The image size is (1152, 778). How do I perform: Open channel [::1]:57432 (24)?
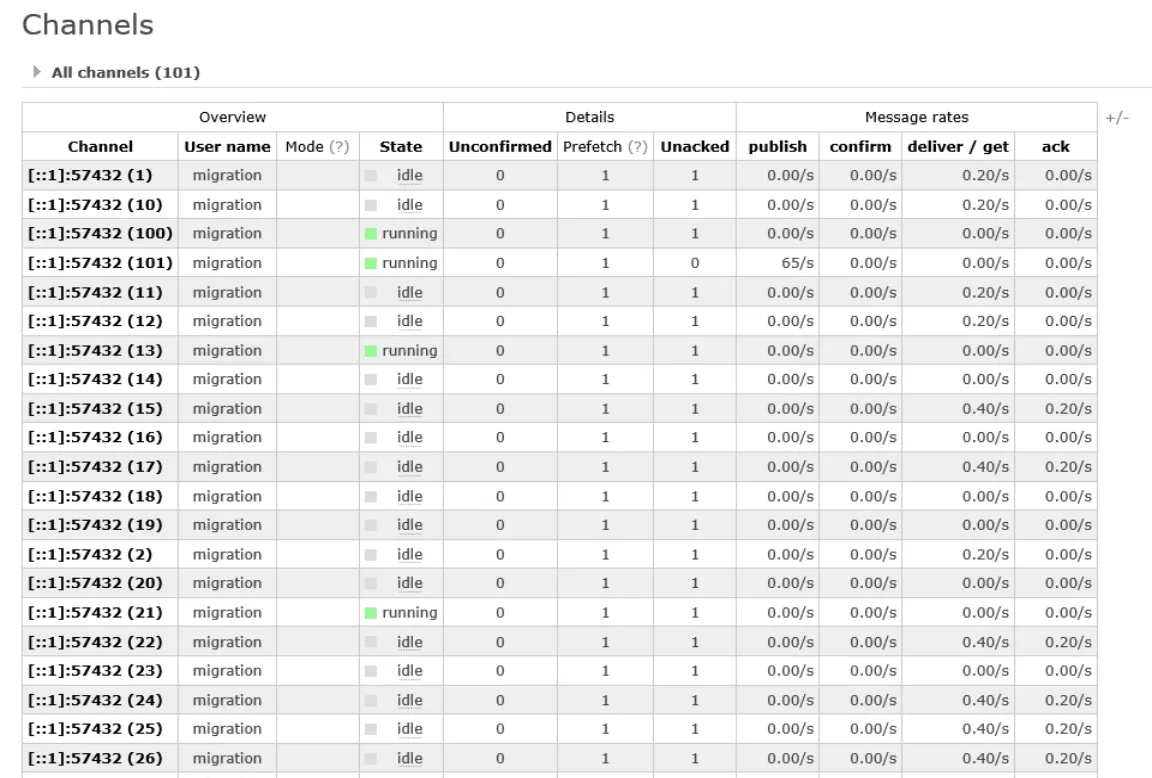click(x=95, y=699)
